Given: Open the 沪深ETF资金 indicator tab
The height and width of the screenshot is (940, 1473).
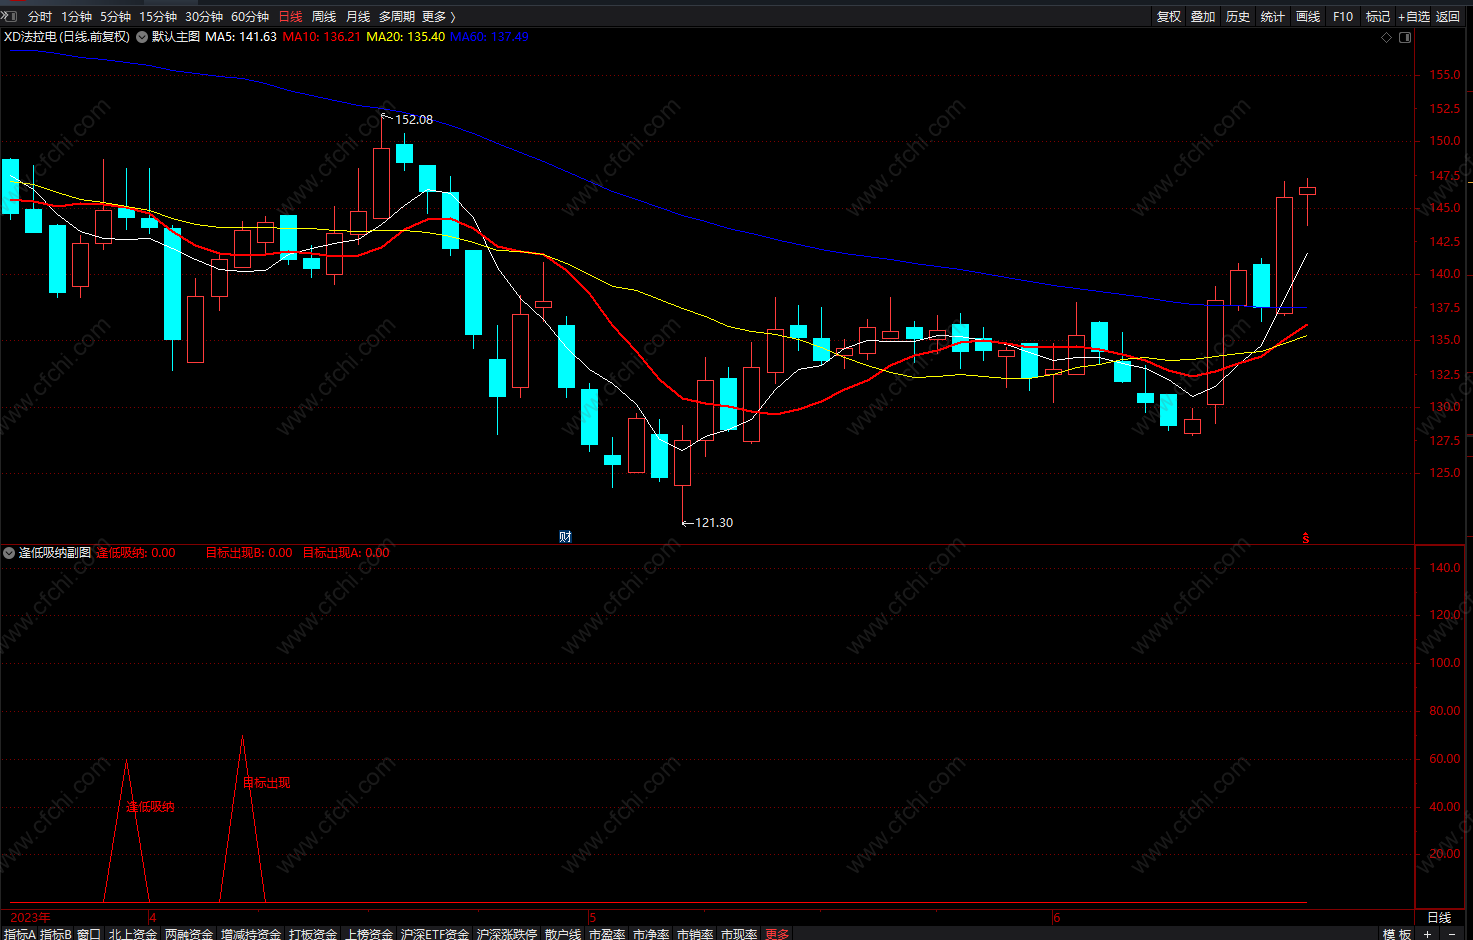Looking at the screenshot, I should [x=435, y=934].
